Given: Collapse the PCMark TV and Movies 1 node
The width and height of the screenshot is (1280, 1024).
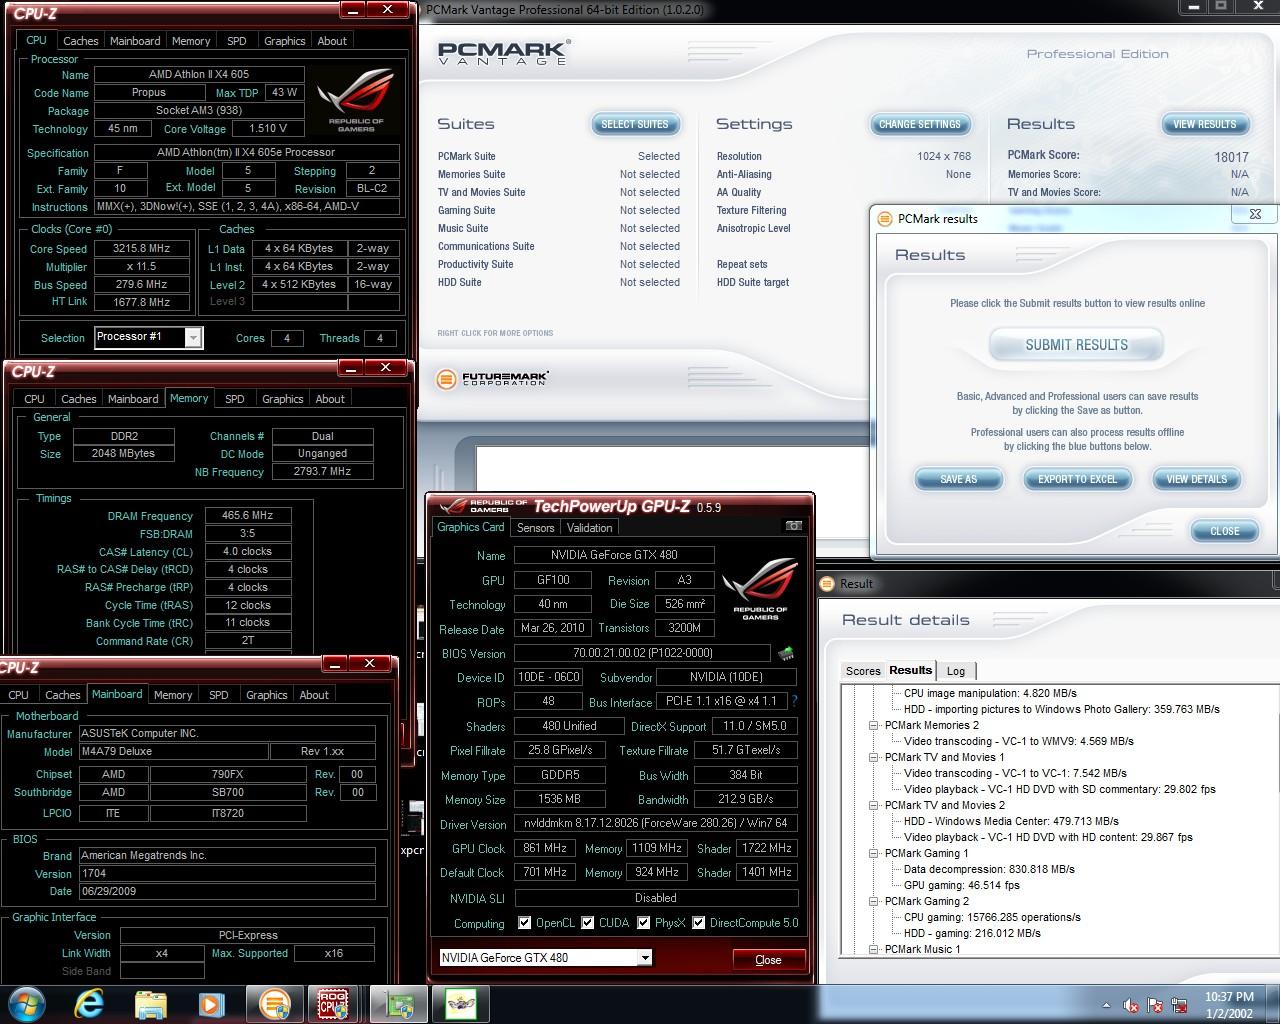Looking at the screenshot, I should (873, 757).
